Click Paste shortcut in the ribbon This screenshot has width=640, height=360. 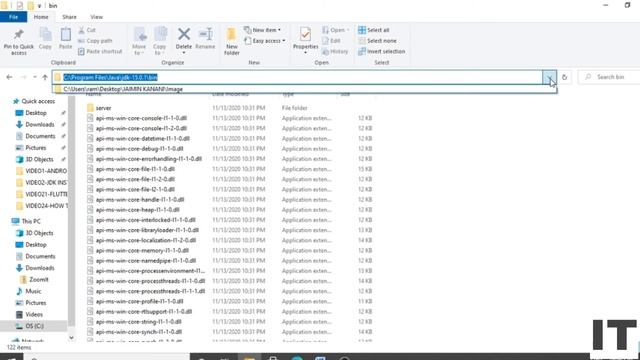point(100,51)
